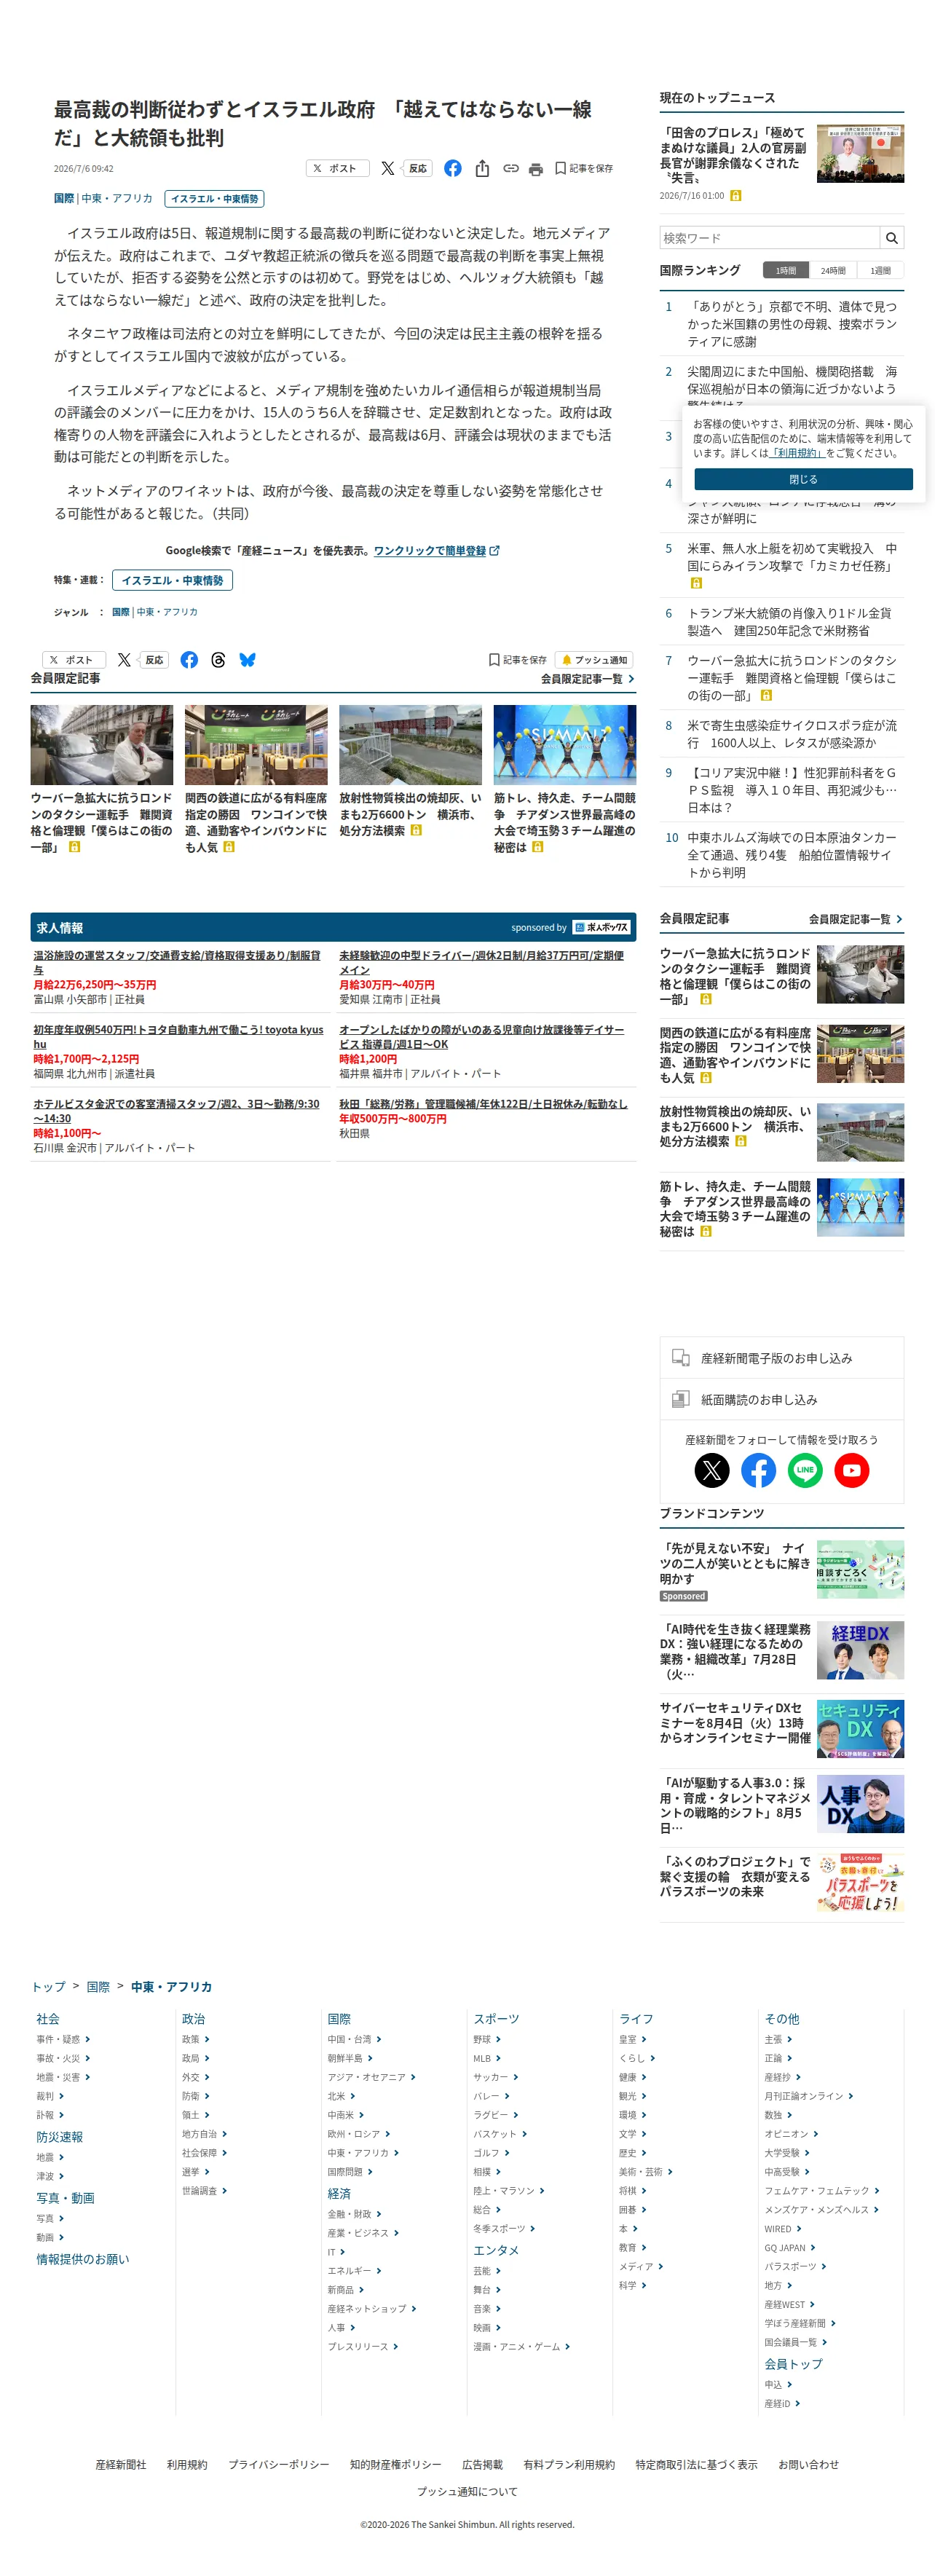Click the magnifying glass search button
The width and height of the screenshot is (935, 2576).
[892, 238]
